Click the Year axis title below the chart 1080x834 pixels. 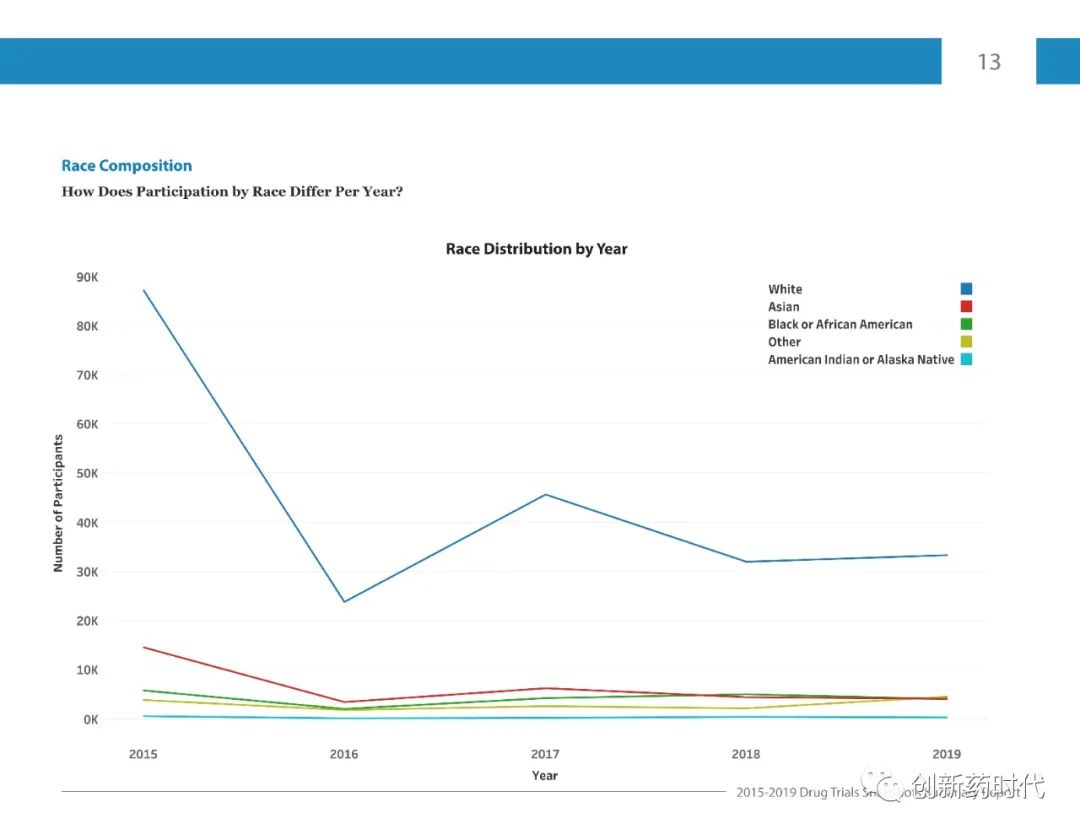545,776
